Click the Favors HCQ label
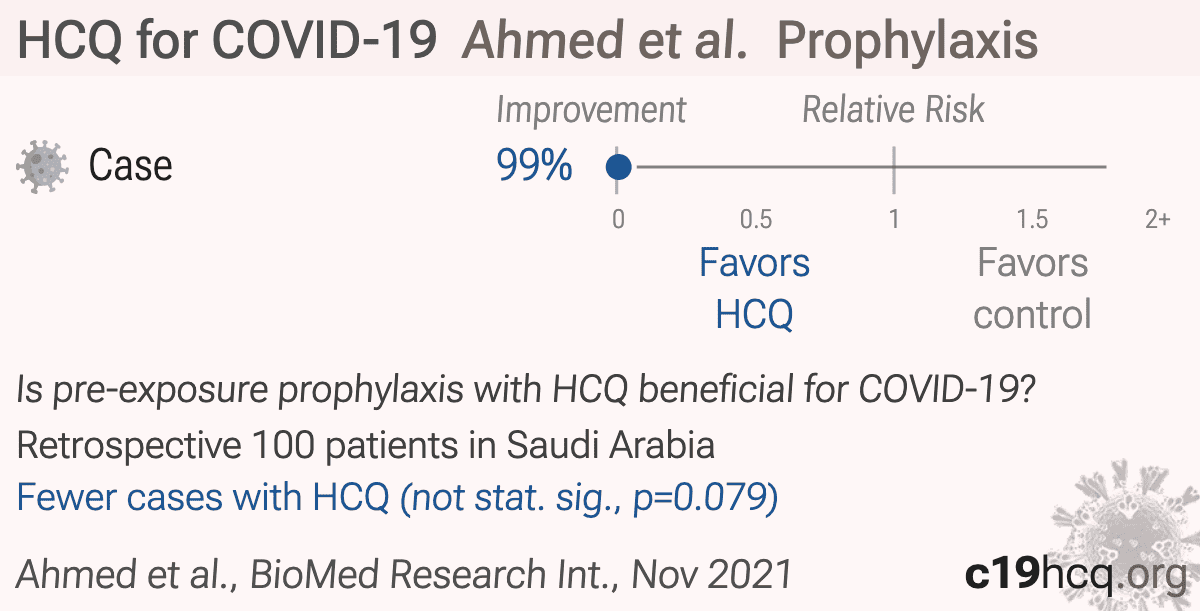The image size is (1200, 611). (755, 289)
